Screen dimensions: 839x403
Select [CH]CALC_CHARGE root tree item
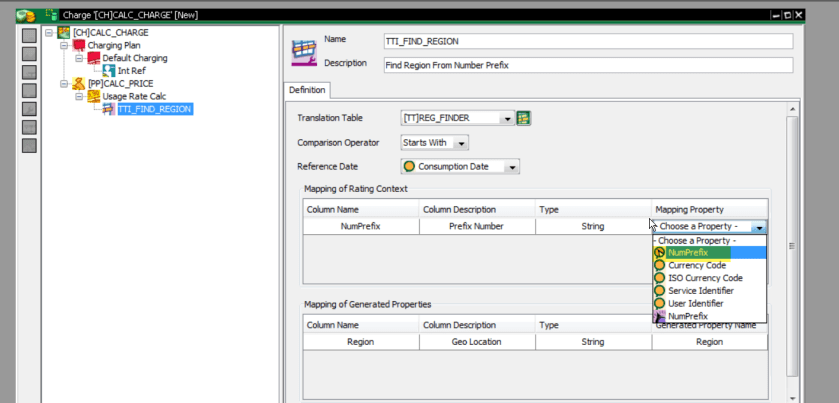pos(111,33)
